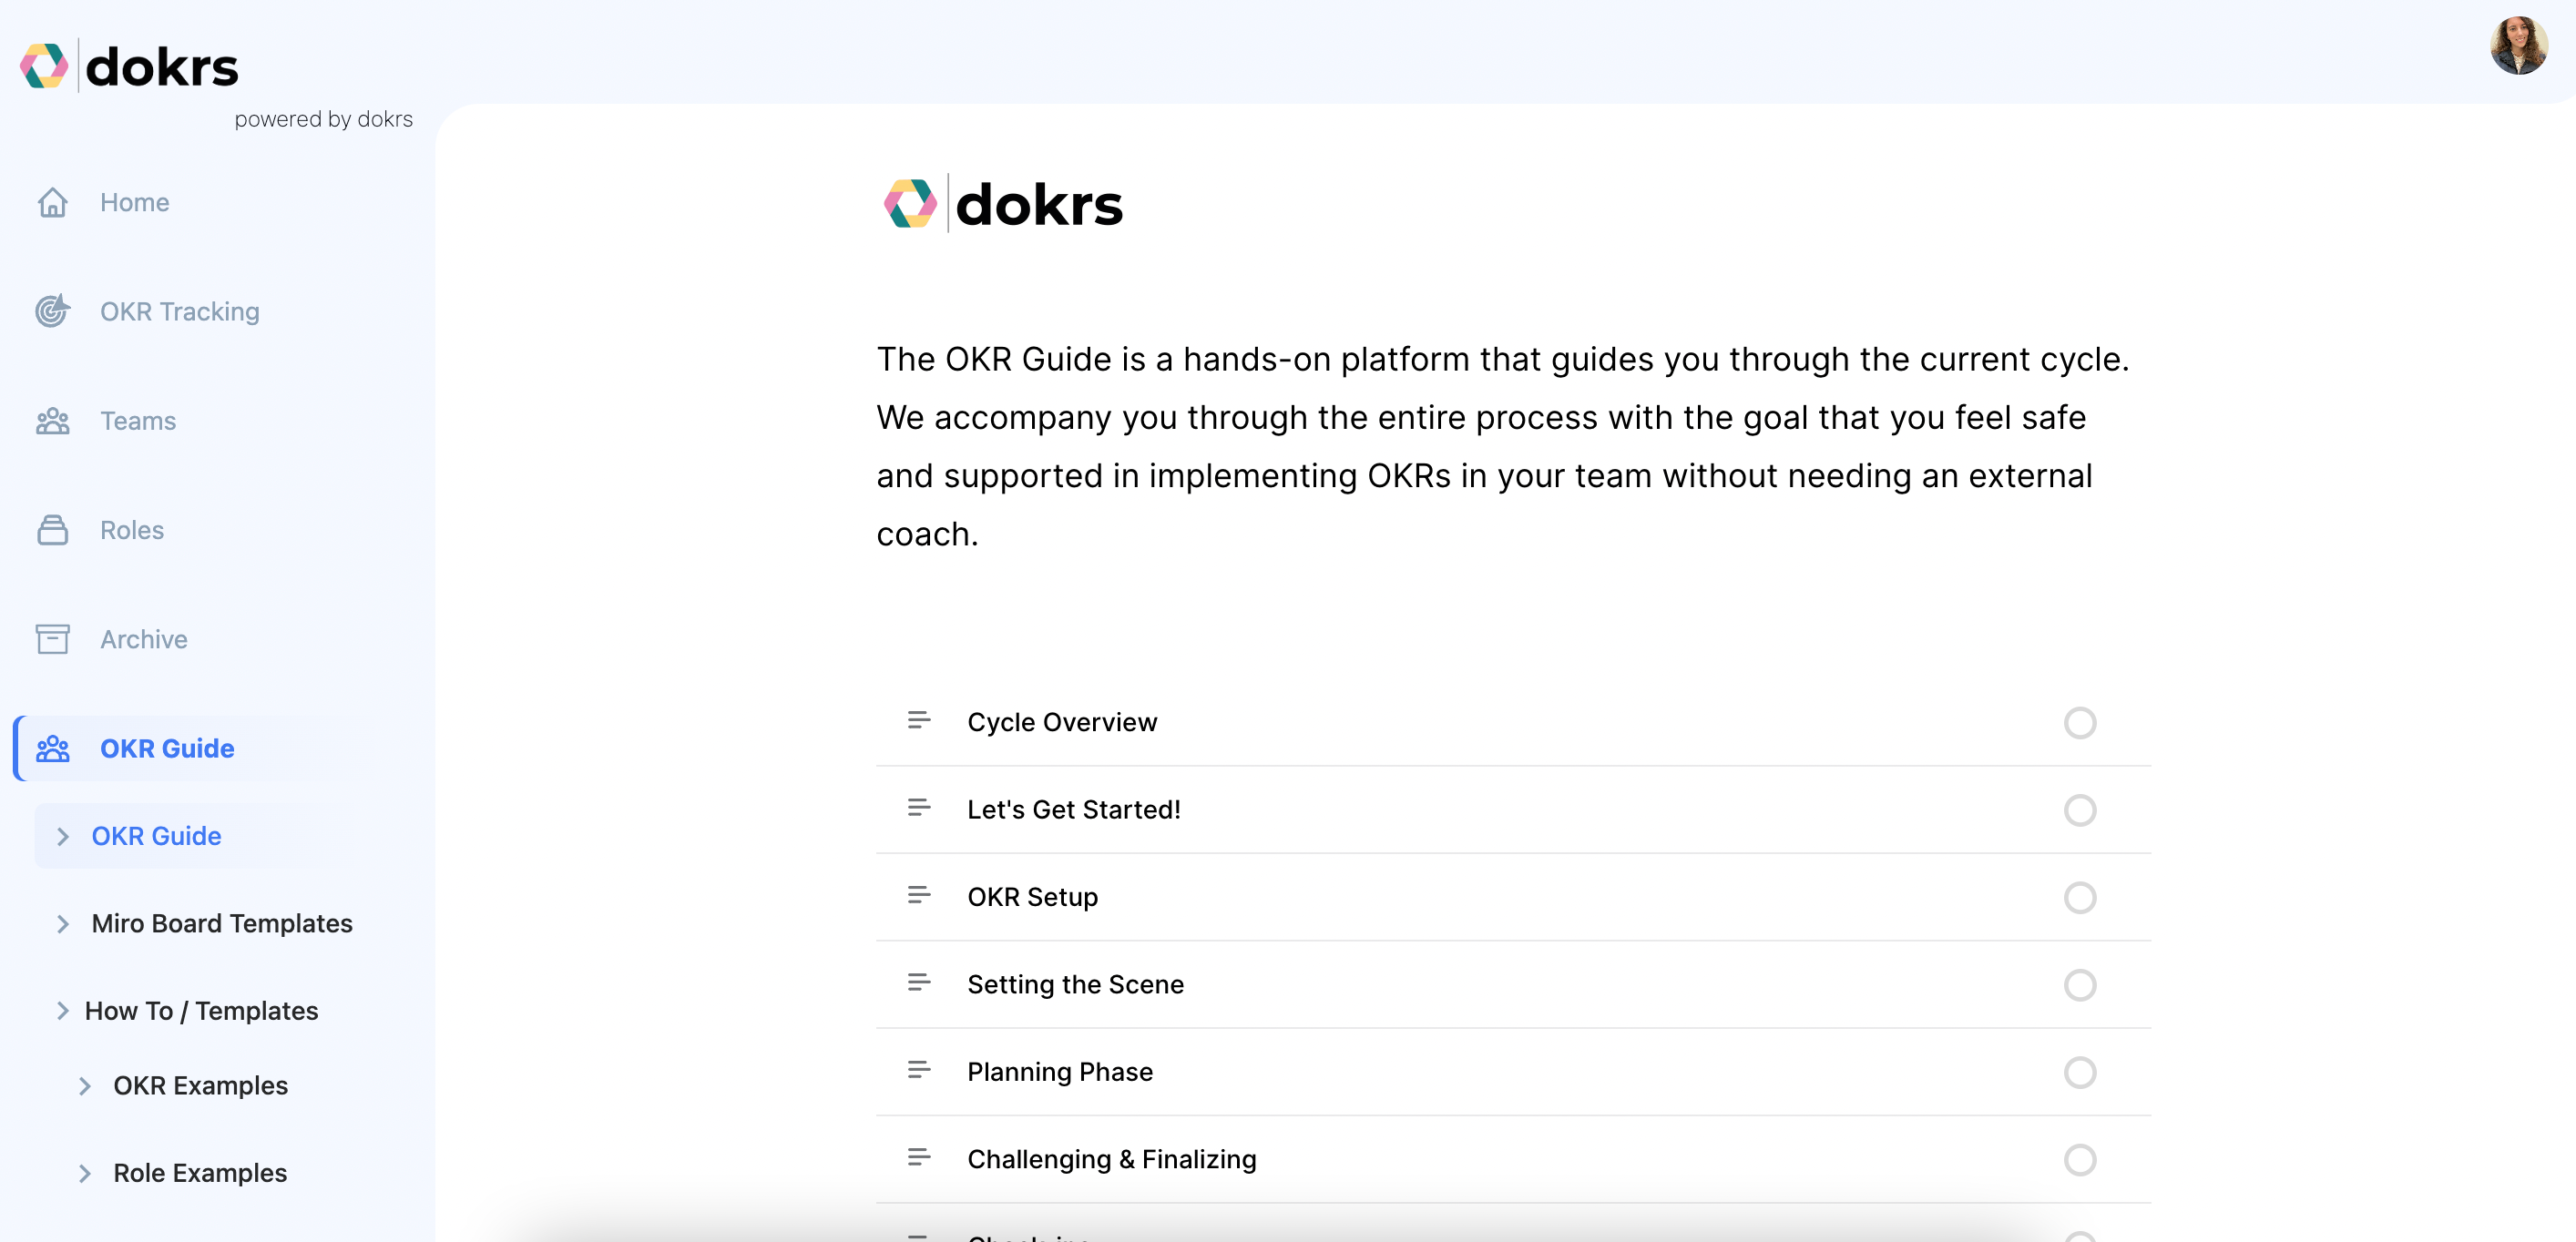Toggle the Let's Get Started! completion circle
Viewport: 2576px width, 1242px height.
(2079, 810)
